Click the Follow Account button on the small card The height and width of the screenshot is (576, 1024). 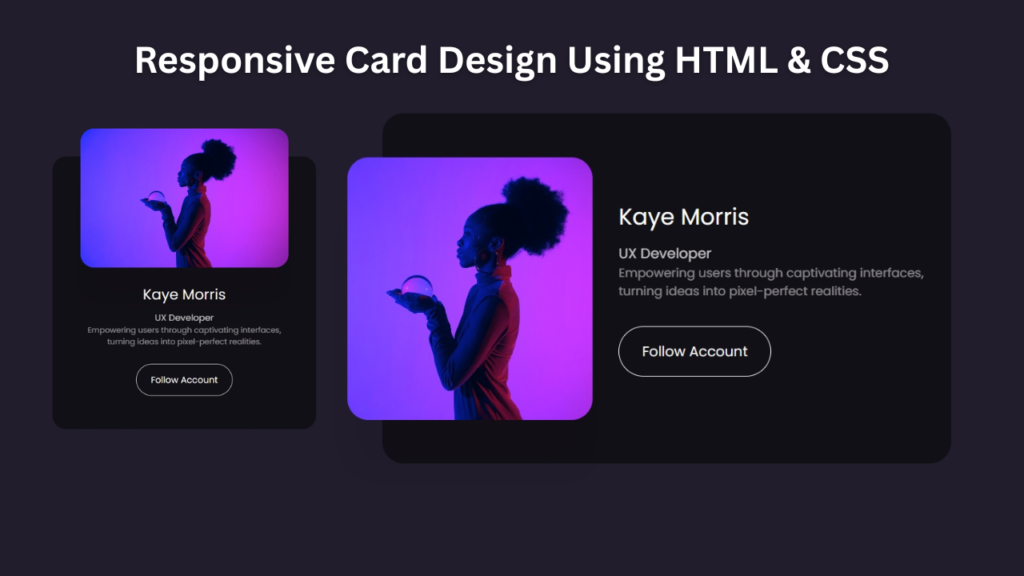184,380
